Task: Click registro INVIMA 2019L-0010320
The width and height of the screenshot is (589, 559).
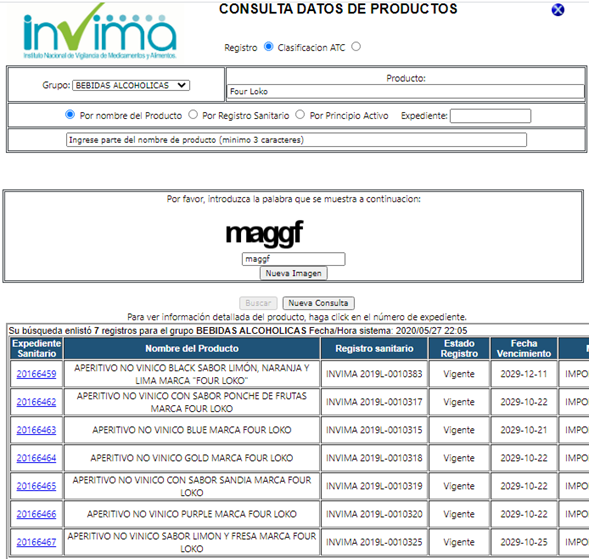Action: pyautogui.click(x=374, y=514)
